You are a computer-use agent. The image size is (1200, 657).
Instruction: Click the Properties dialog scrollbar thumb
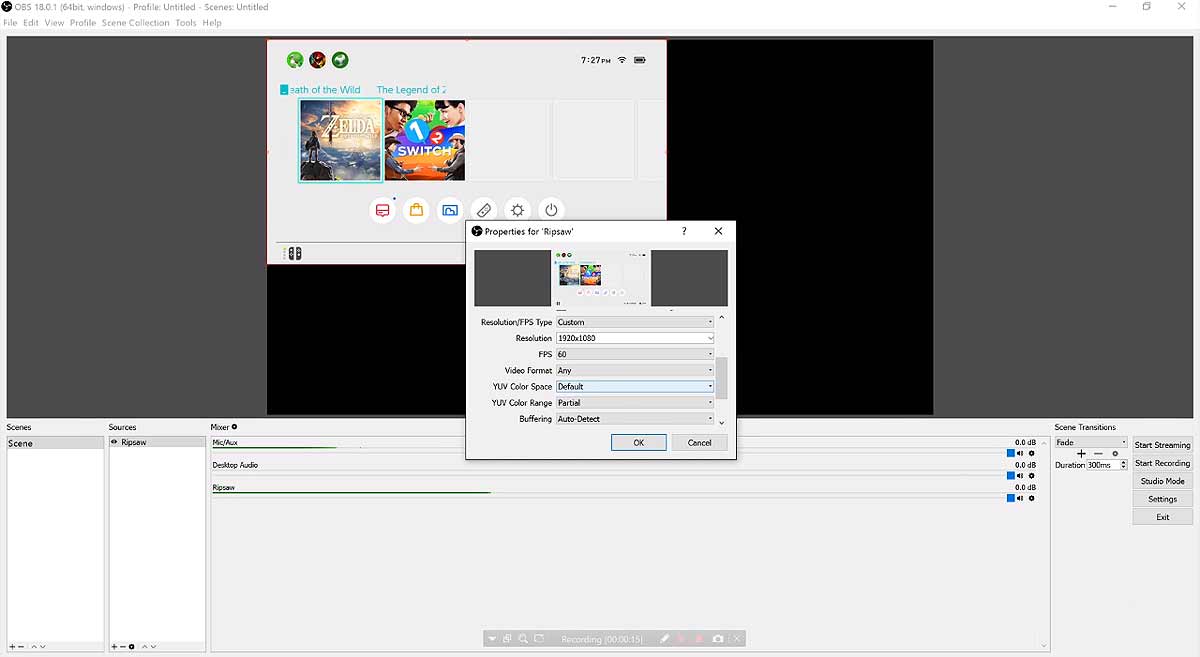point(722,378)
